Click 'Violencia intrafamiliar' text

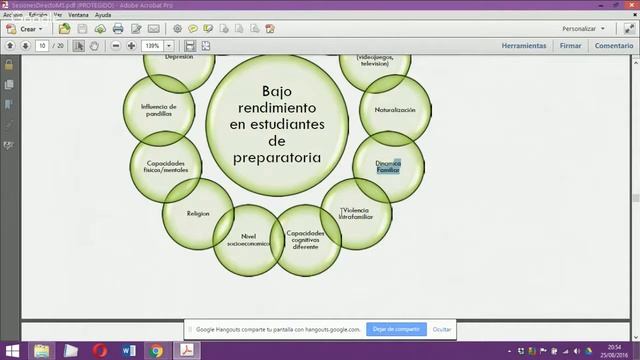click(x=356, y=213)
